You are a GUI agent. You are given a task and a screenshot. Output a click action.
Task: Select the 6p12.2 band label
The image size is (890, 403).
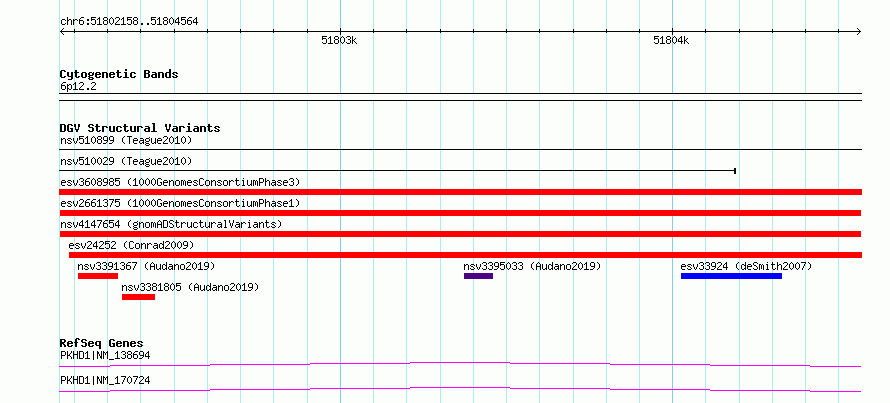pyautogui.click(x=77, y=87)
